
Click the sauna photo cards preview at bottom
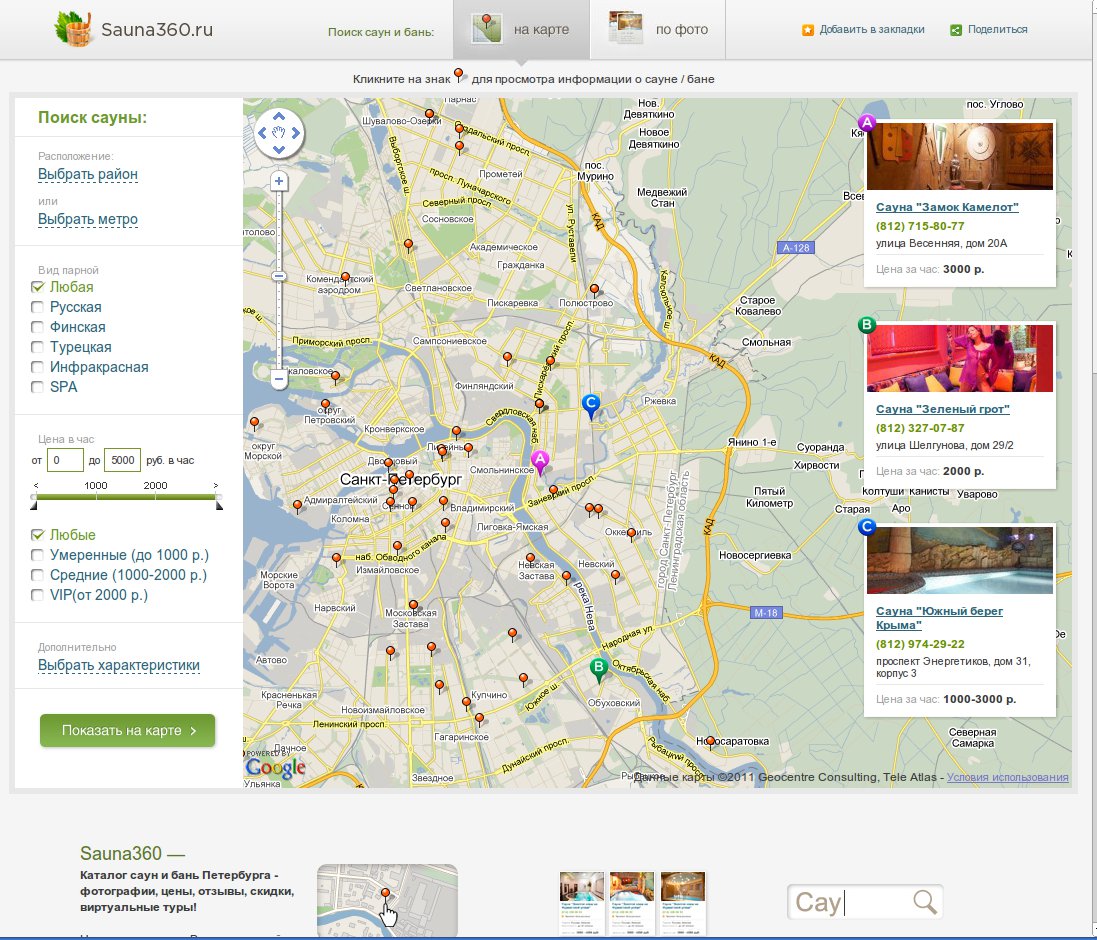(632, 904)
